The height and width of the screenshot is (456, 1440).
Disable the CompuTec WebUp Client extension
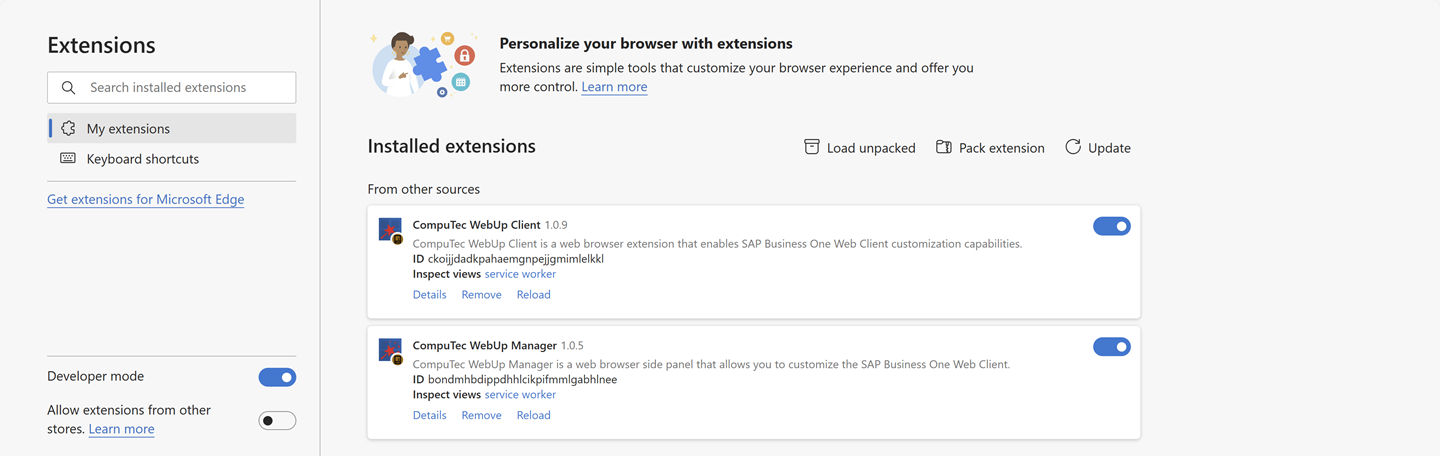(x=1112, y=226)
